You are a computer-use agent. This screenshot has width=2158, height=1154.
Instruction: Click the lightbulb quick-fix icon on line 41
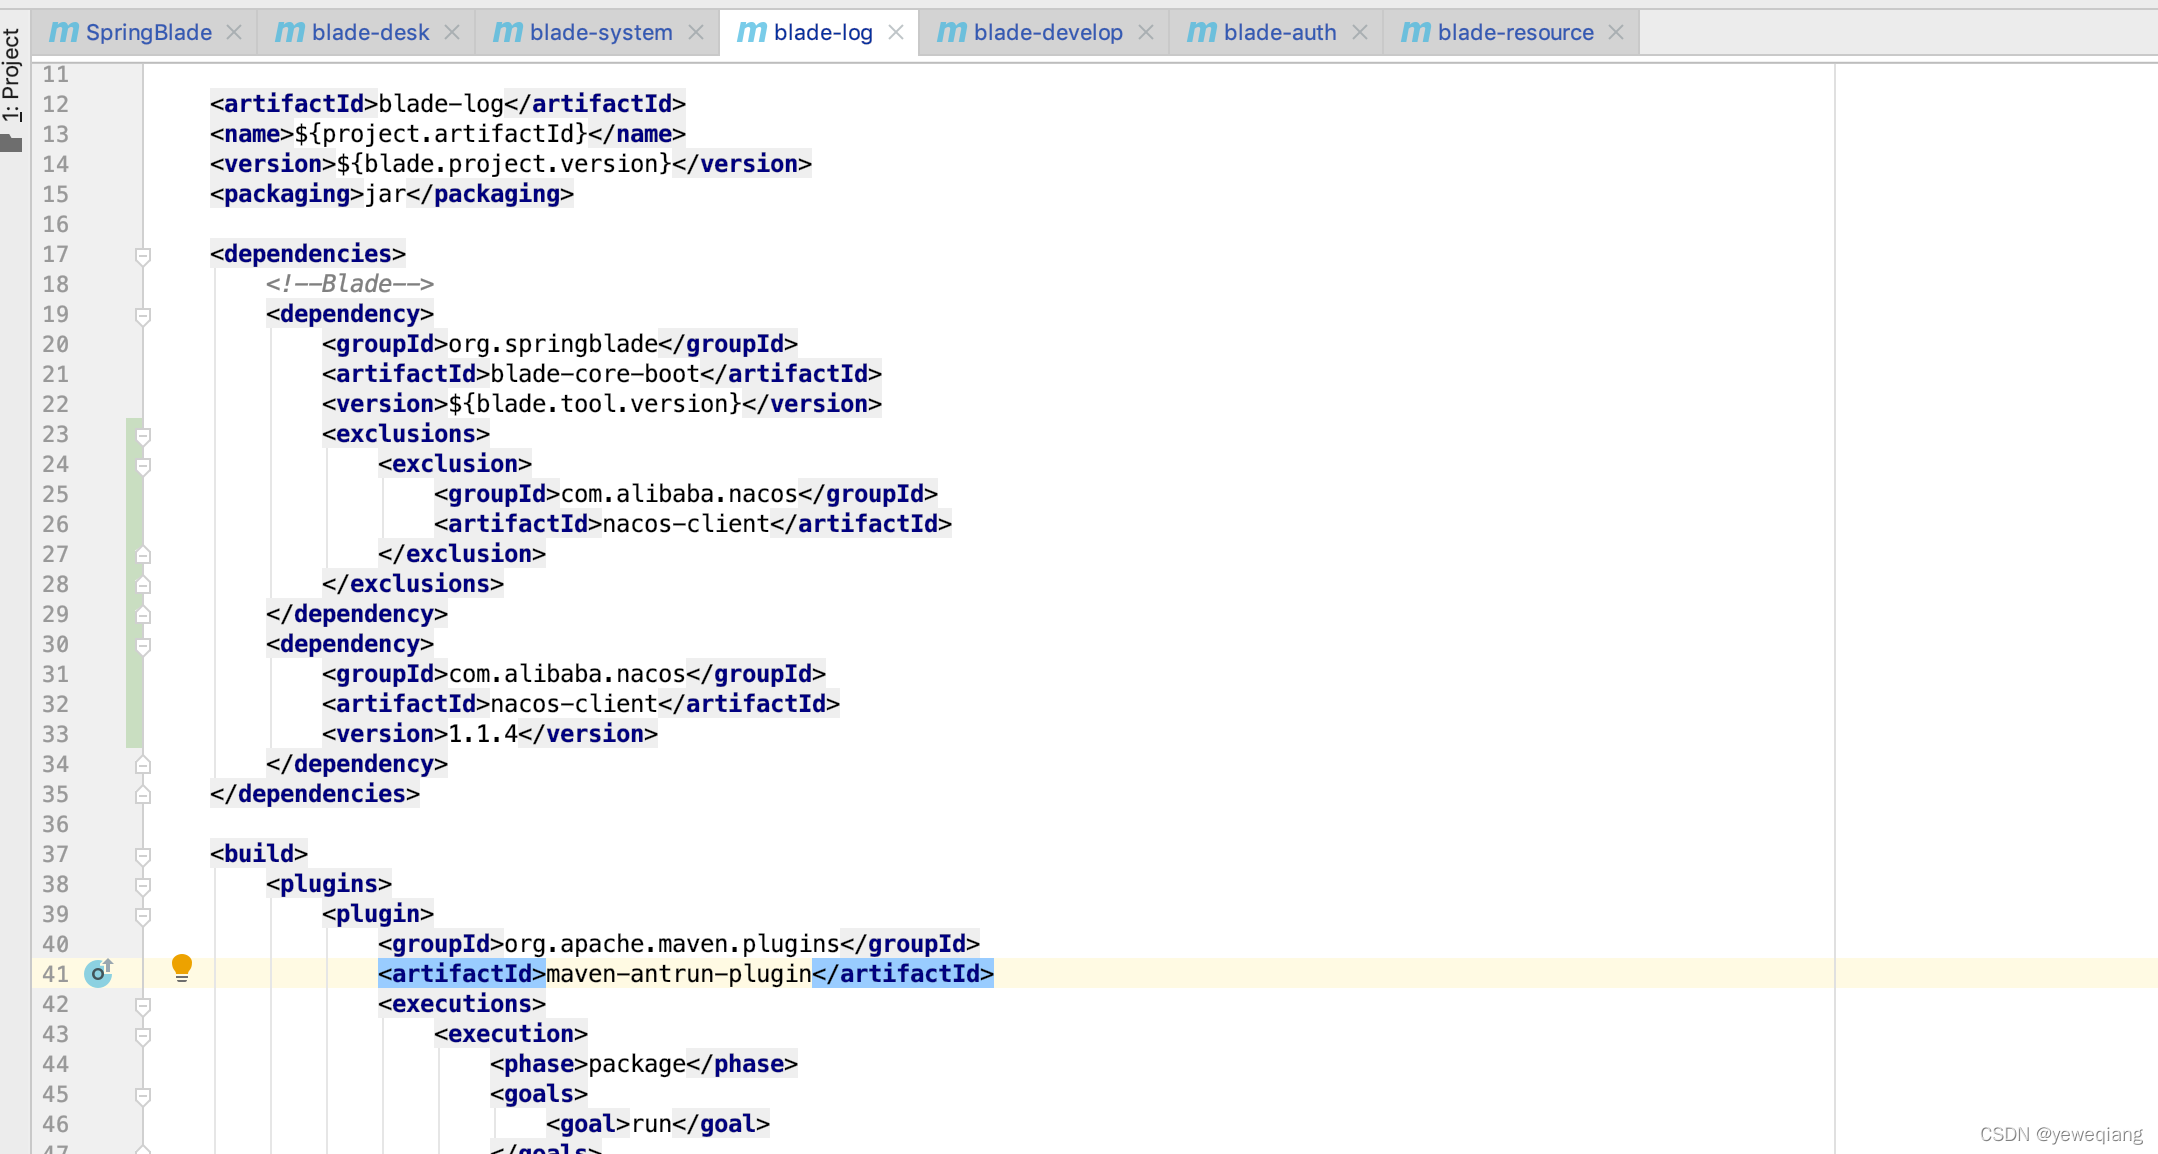click(x=181, y=967)
